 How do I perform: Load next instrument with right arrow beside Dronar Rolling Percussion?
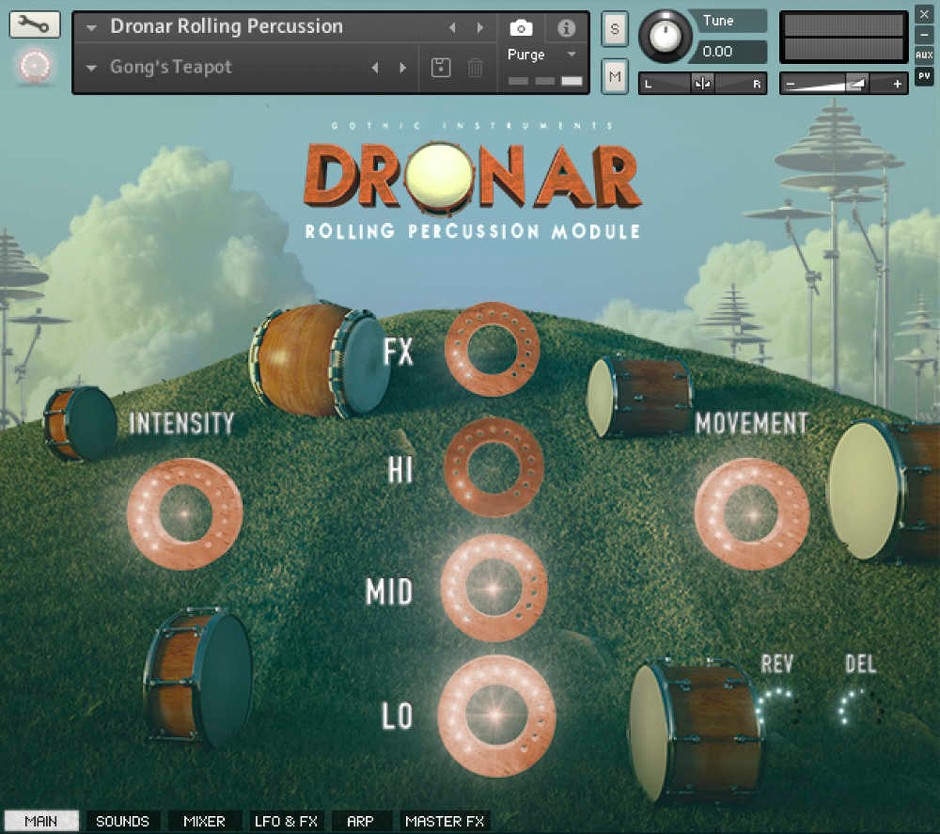(480, 28)
